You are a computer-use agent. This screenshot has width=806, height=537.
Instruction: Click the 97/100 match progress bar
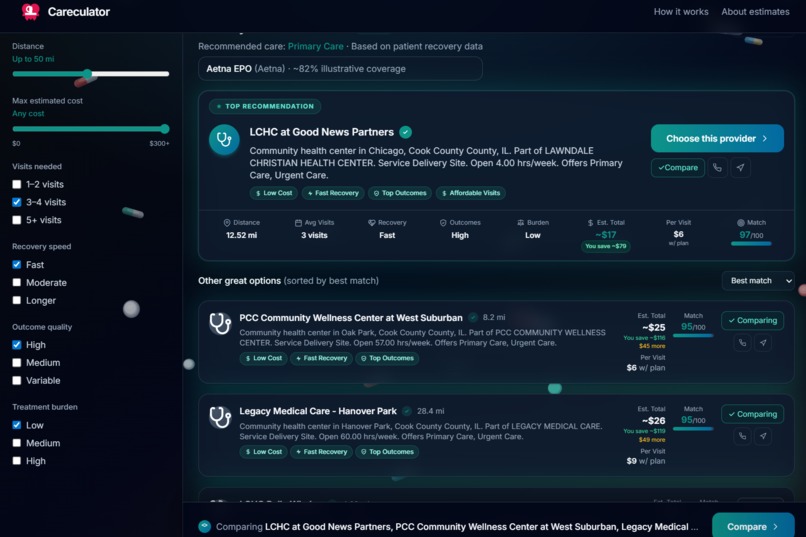click(751, 244)
